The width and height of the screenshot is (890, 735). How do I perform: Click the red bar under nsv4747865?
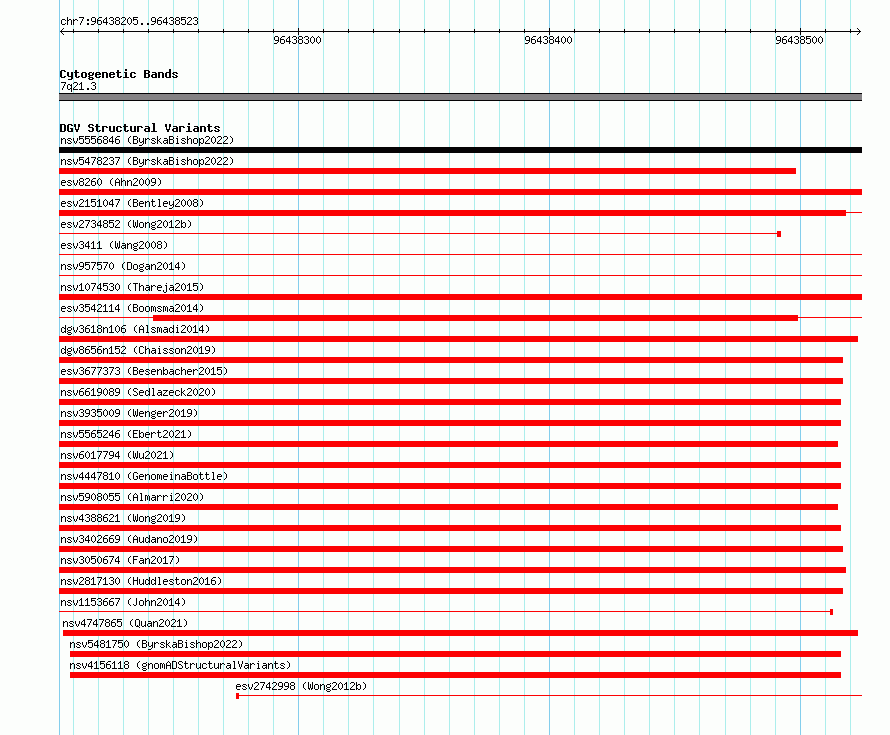click(x=460, y=633)
